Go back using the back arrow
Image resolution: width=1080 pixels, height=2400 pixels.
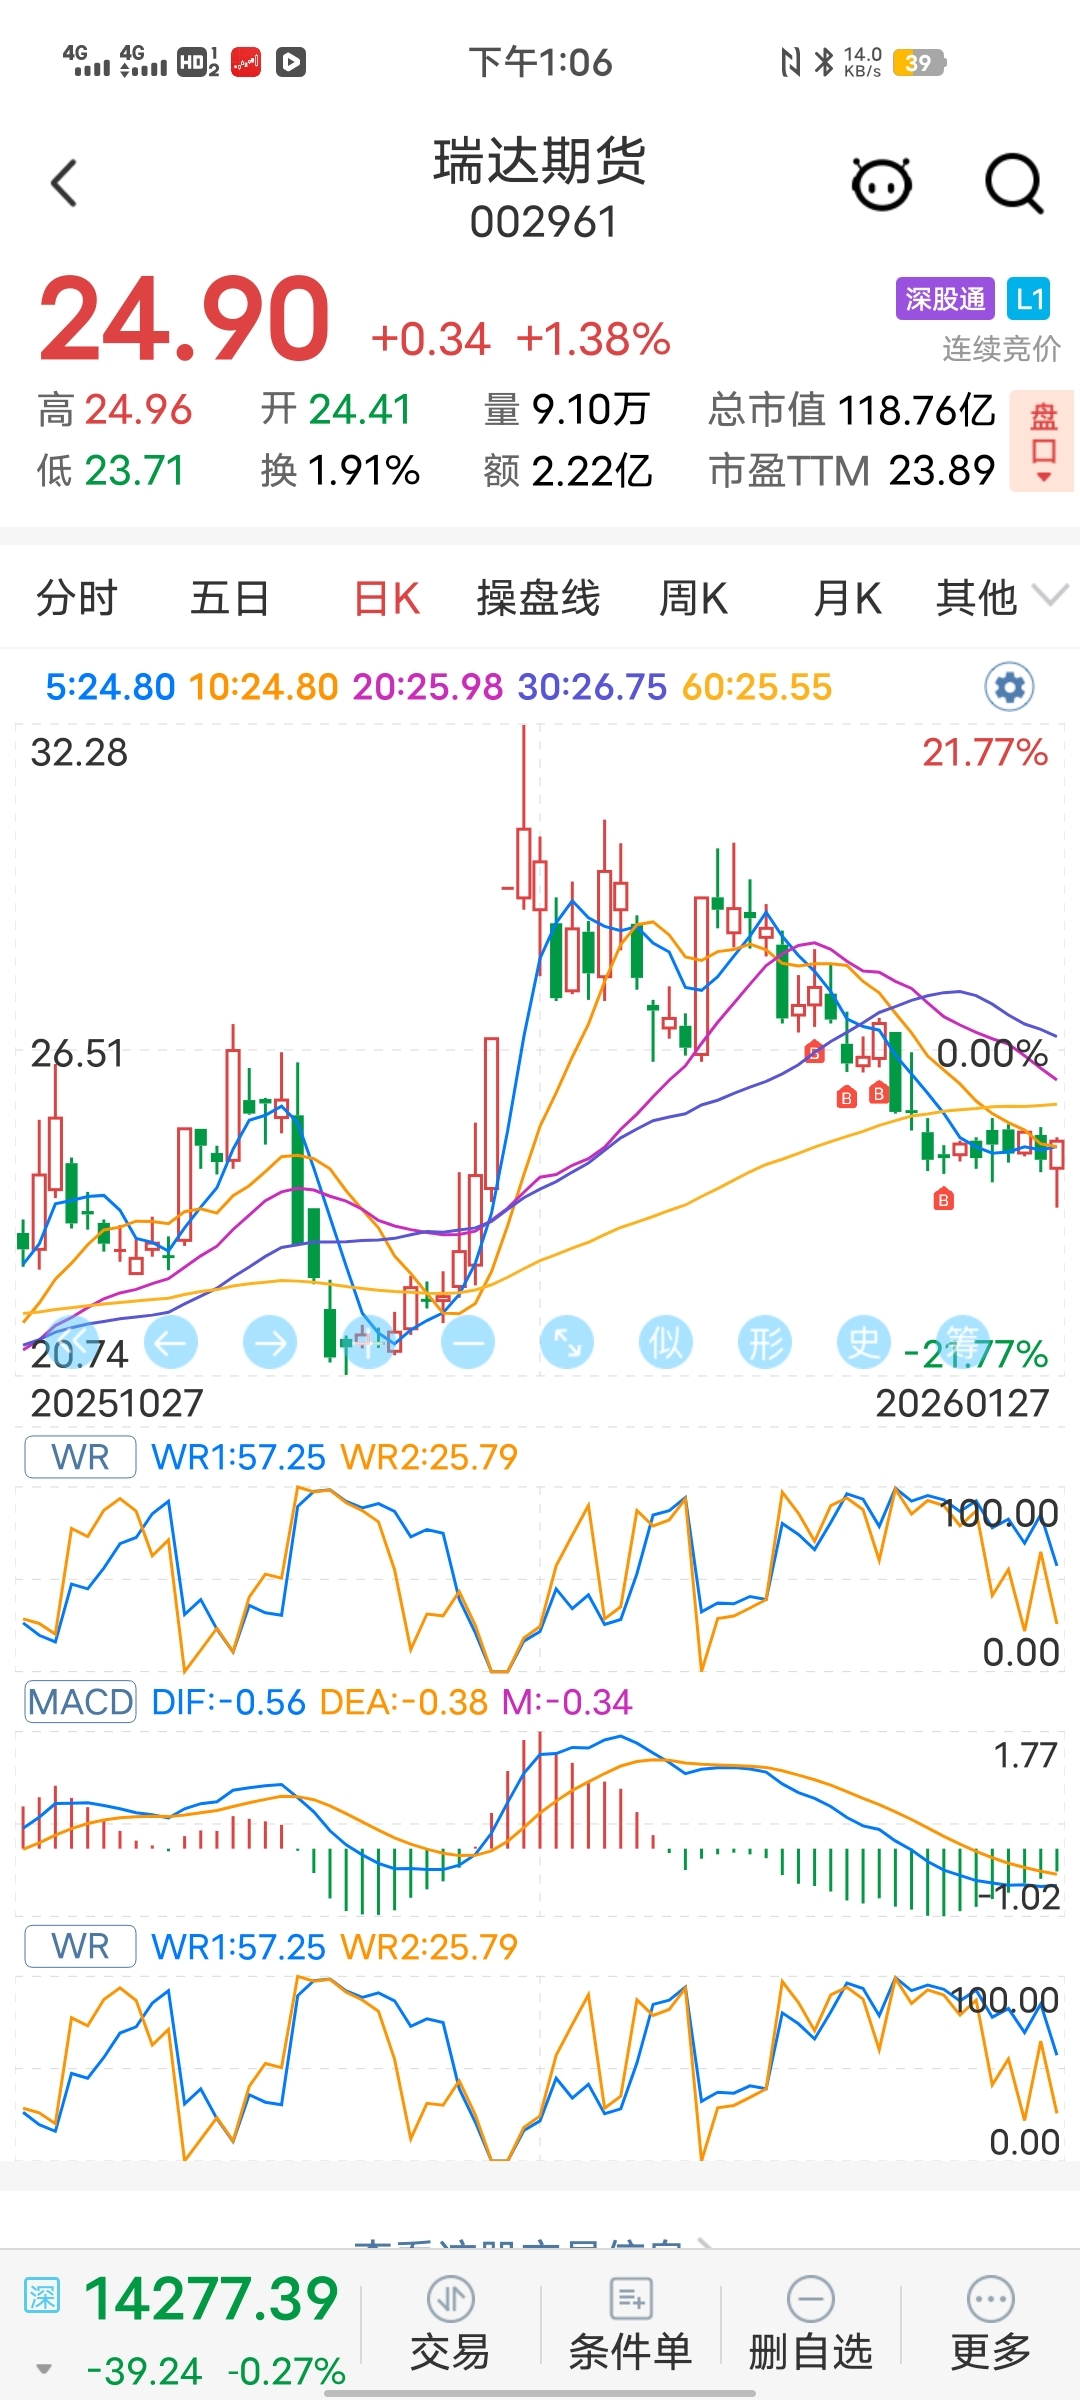coord(64,184)
